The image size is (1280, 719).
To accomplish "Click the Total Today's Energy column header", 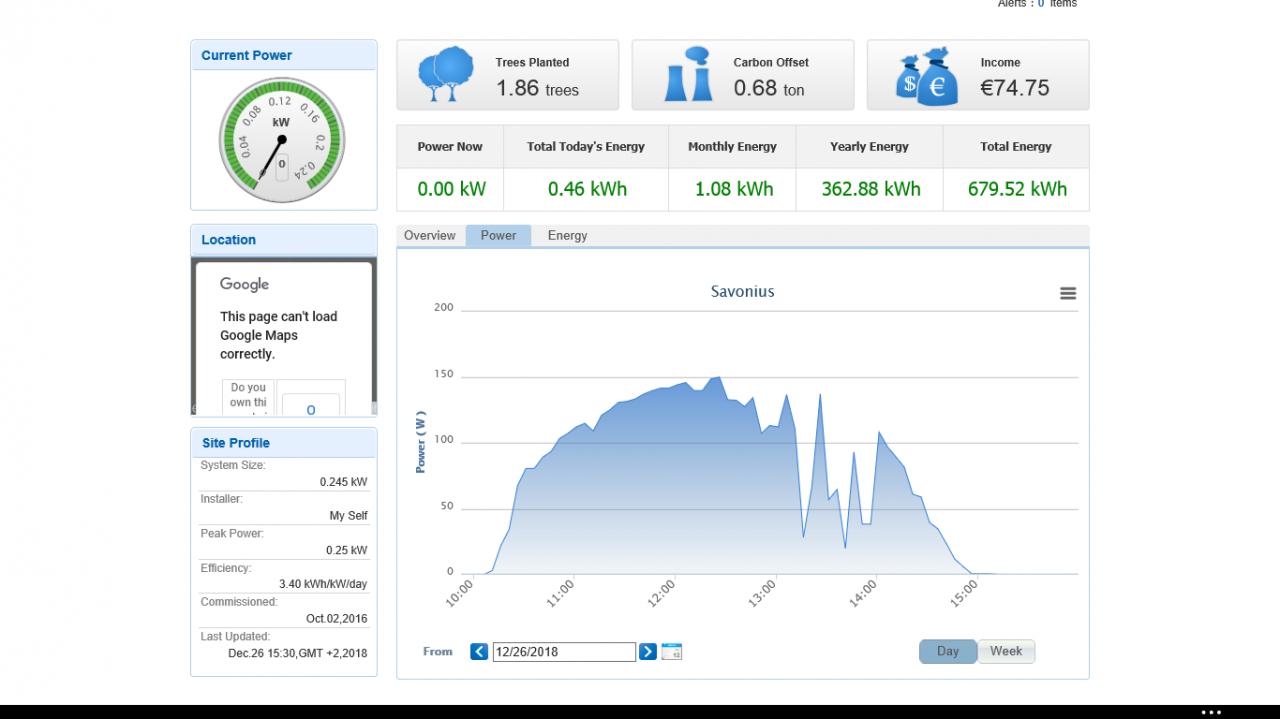I will (x=586, y=147).
